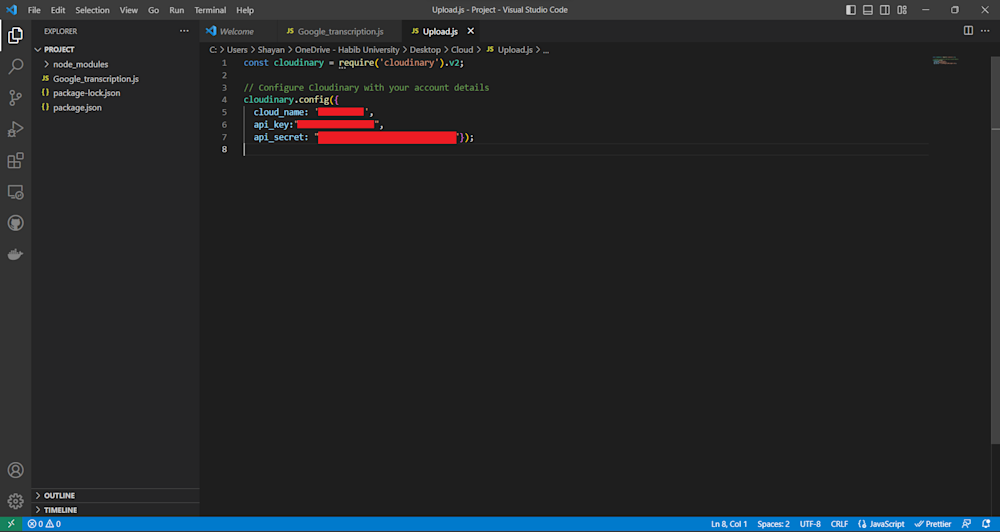Open the View menu
1000x532 pixels.
pos(129,10)
